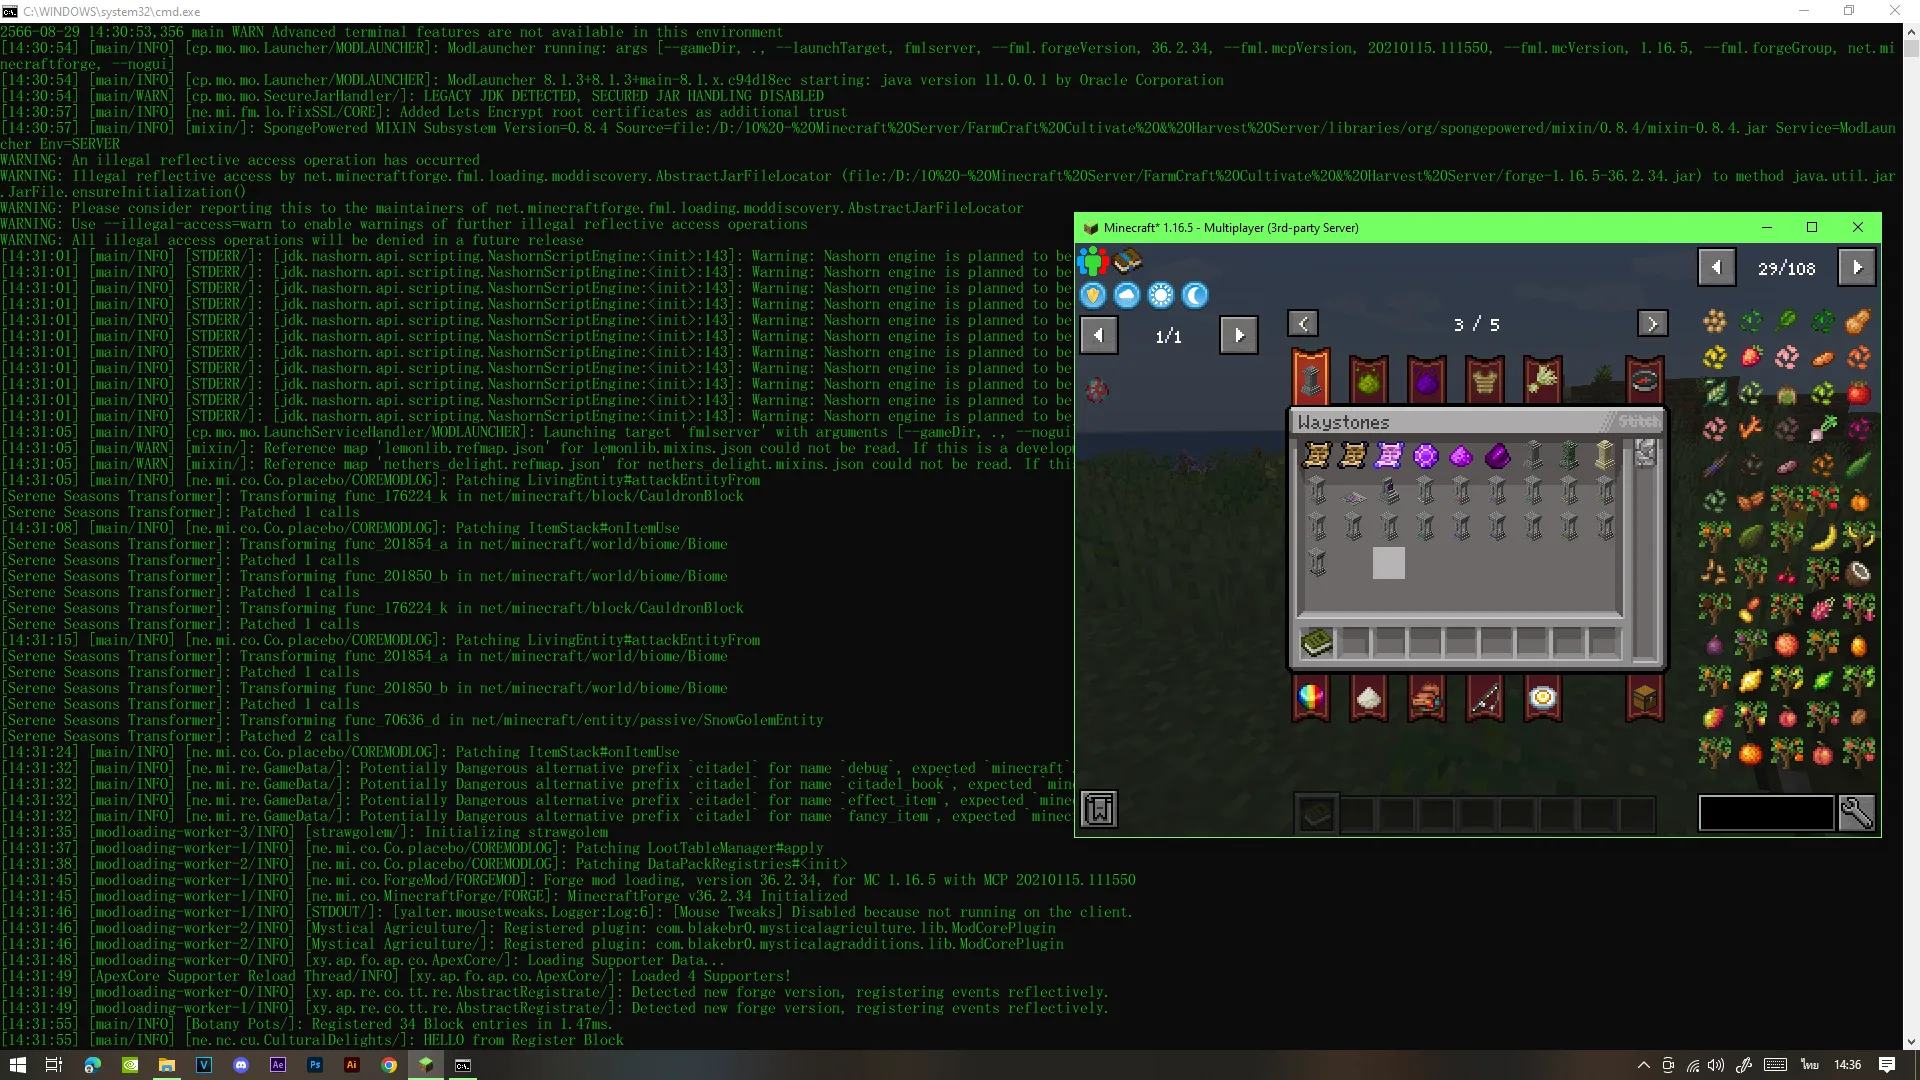Open Google Chrome from the taskbar

[x=389, y=1065]
